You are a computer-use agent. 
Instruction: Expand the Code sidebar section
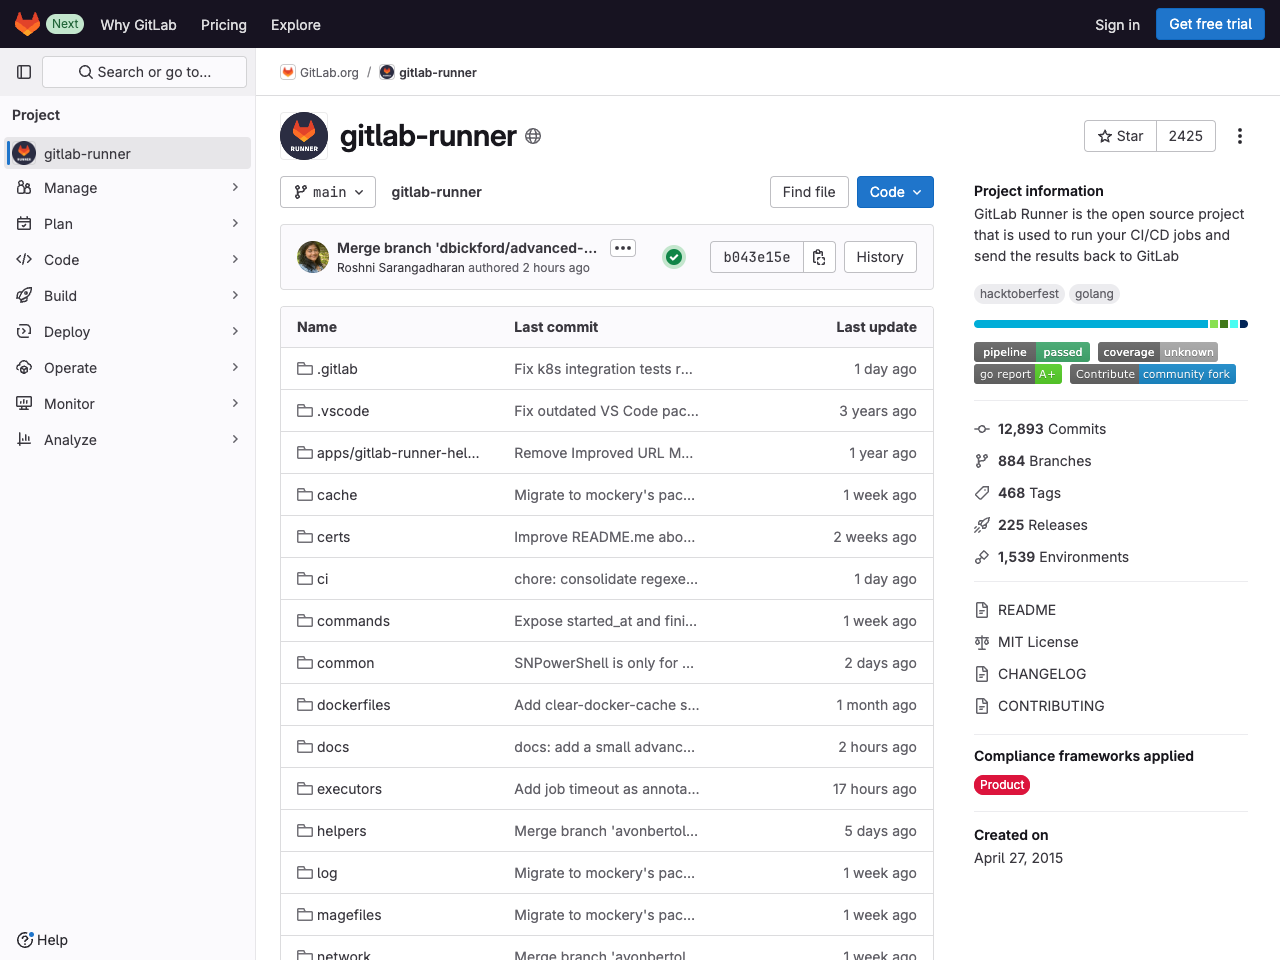(x=128, y=260)
